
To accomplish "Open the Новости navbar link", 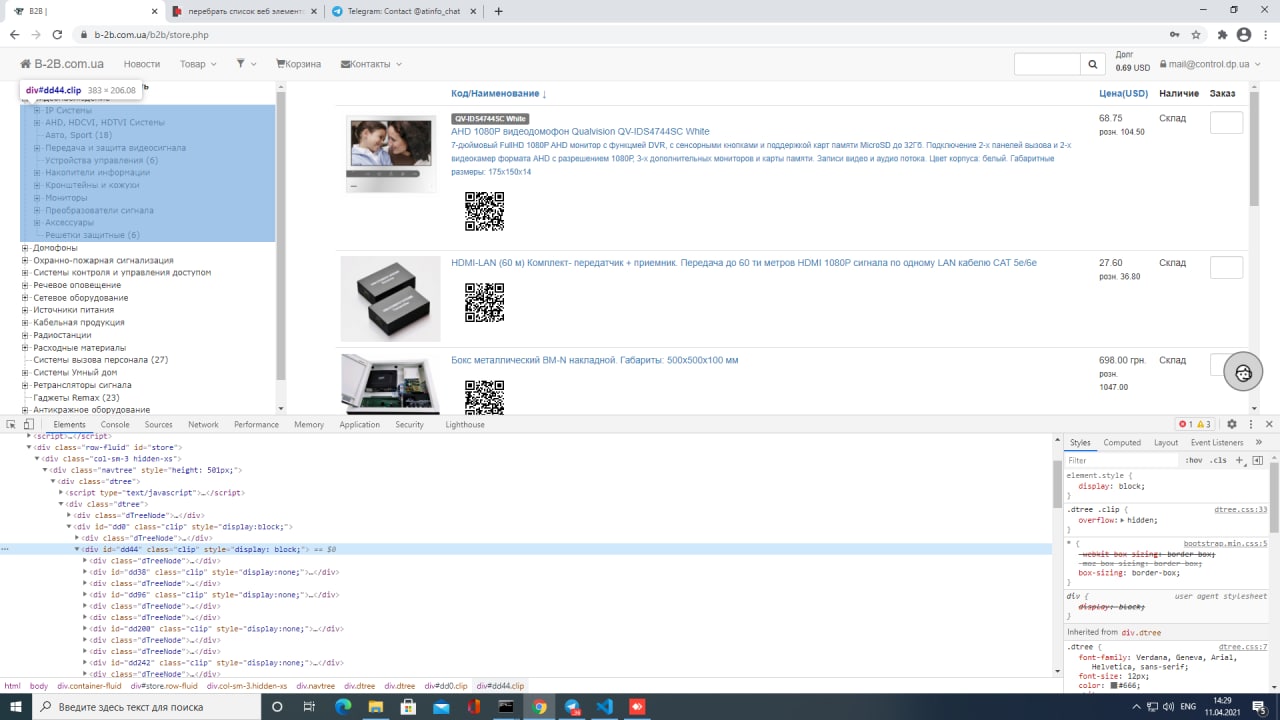I will pos(142,64).
